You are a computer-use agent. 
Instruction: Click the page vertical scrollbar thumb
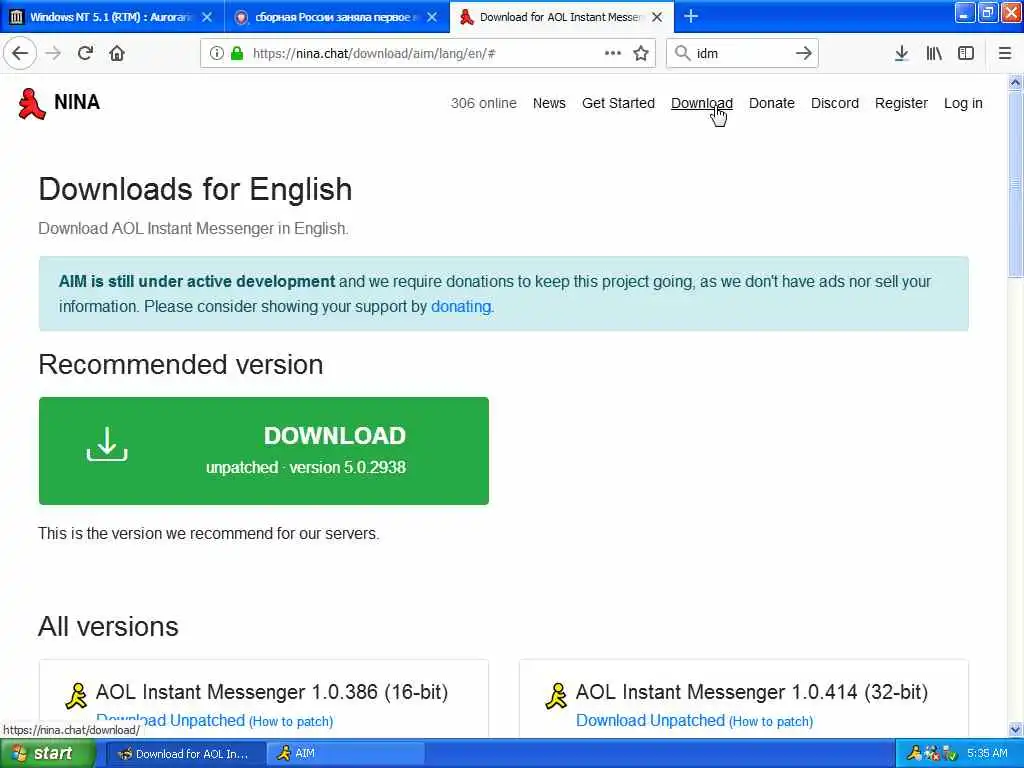(1015, 184)
